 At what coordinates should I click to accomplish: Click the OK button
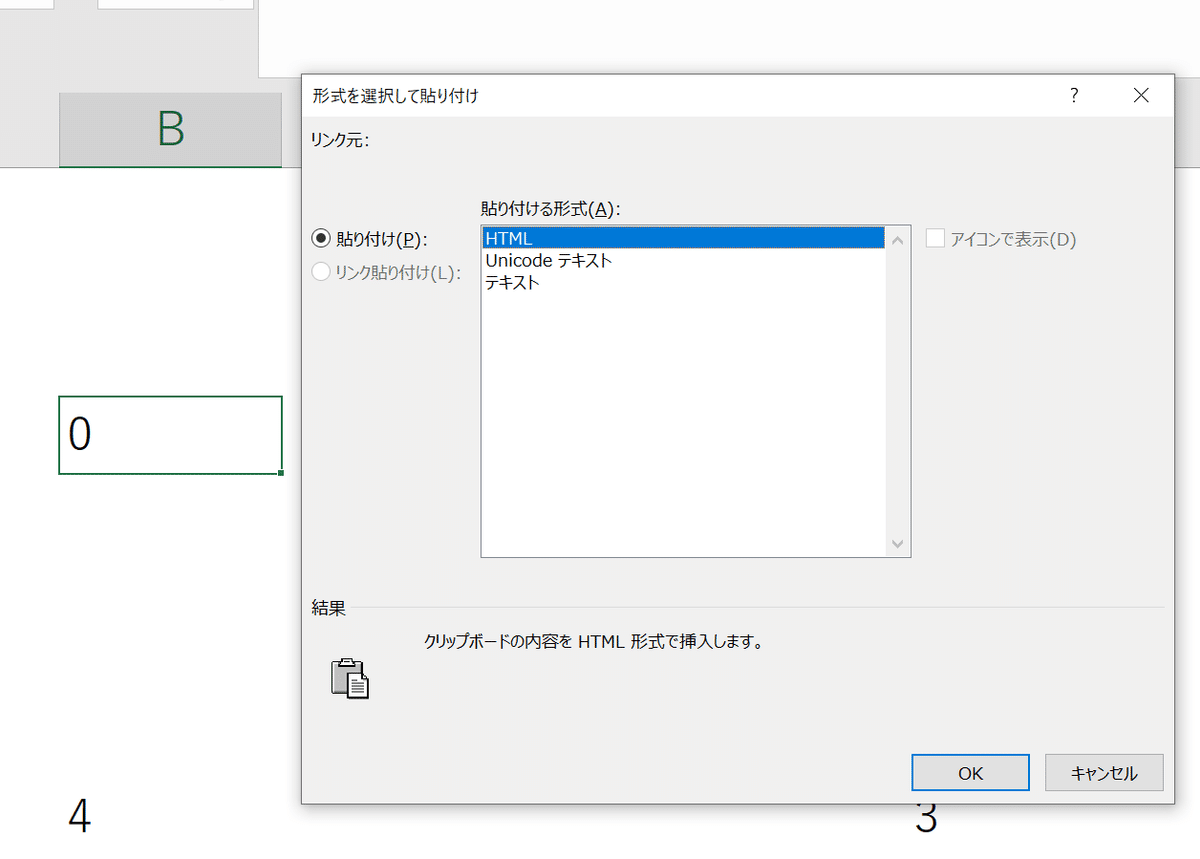coord(969,772)
